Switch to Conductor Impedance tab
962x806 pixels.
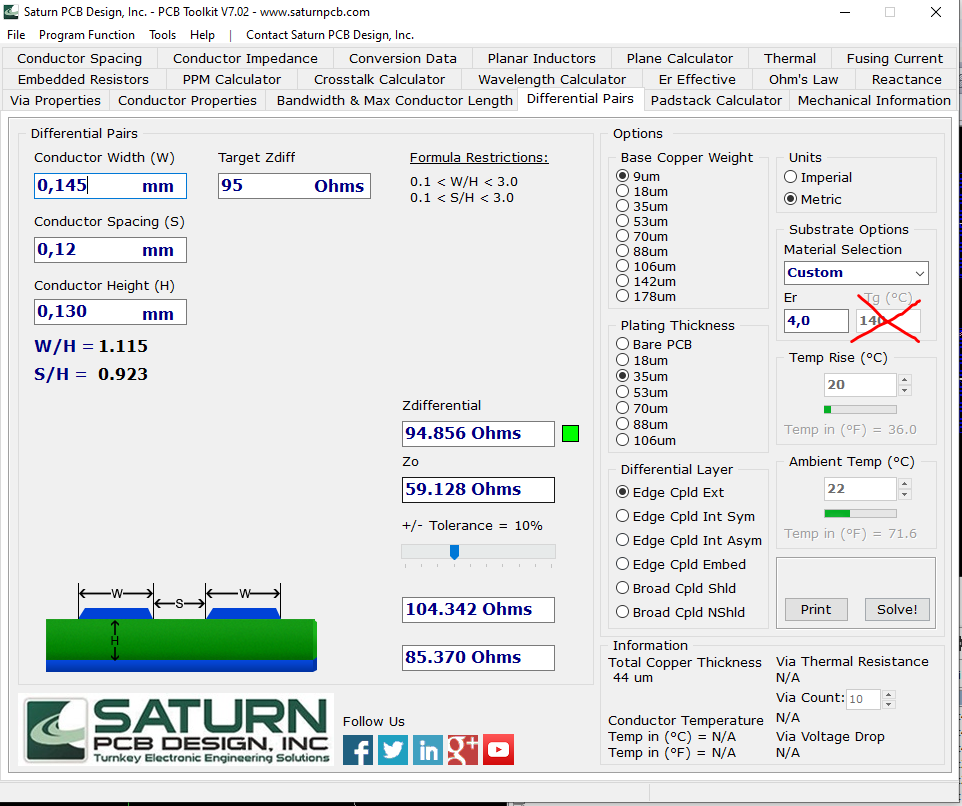pyautogui.click(x=245, y=58)
